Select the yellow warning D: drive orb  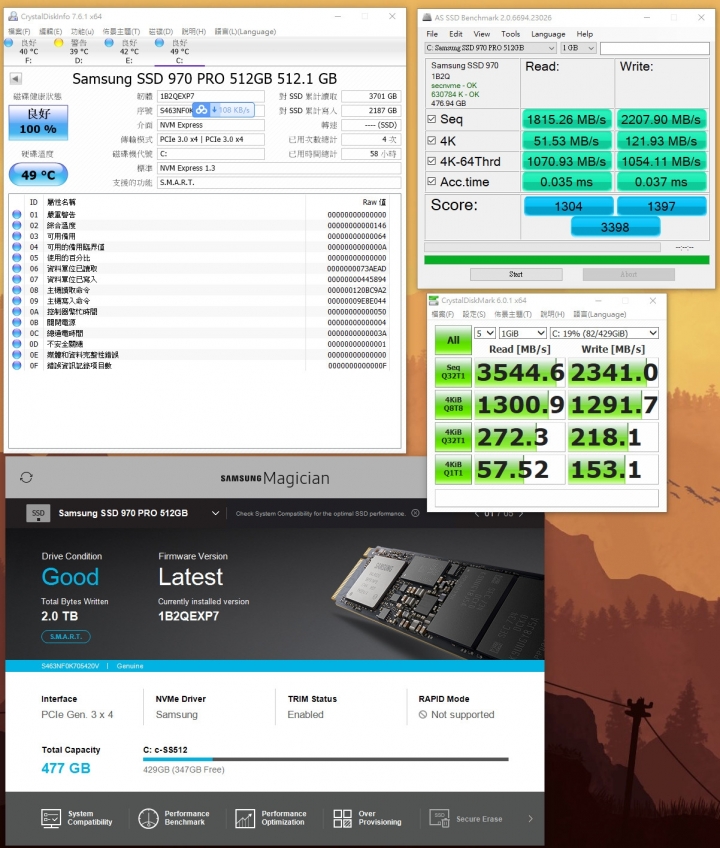coord(58,43)
